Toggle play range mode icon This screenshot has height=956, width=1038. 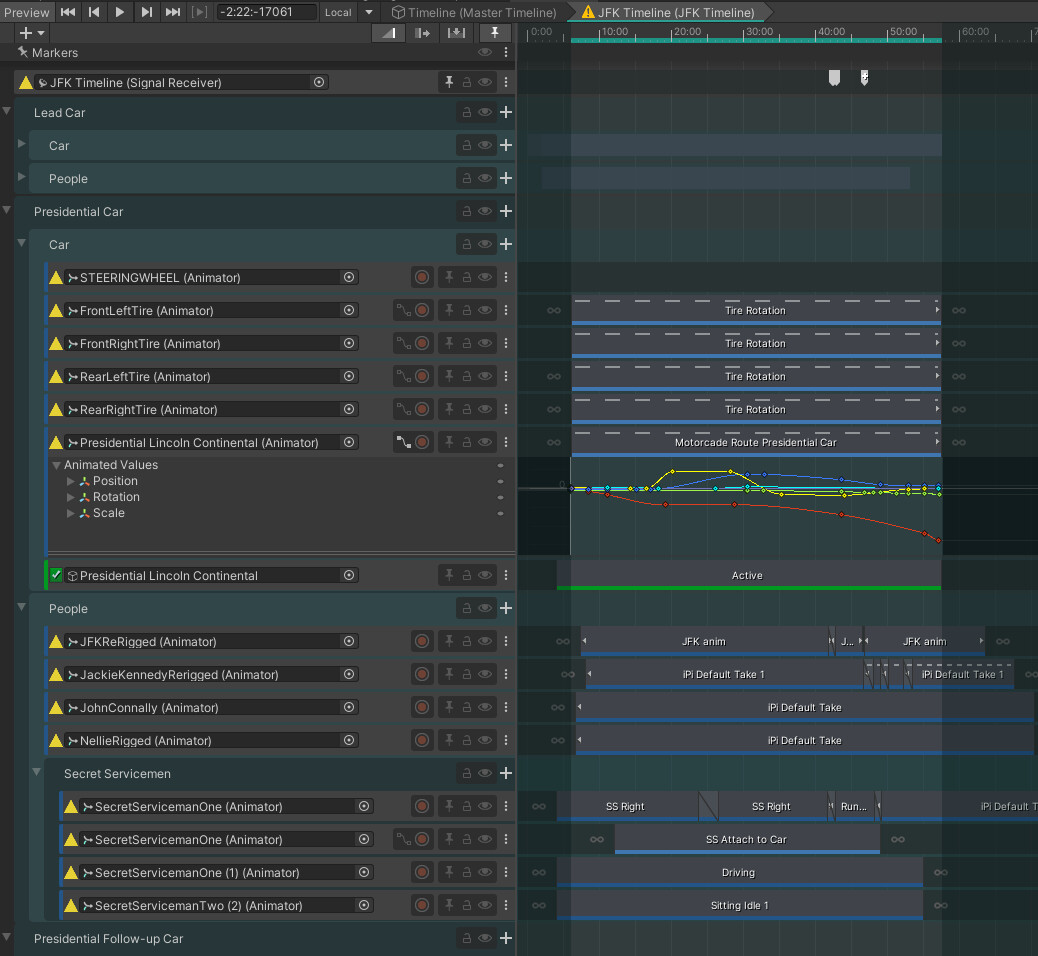(x=199, y=12)
